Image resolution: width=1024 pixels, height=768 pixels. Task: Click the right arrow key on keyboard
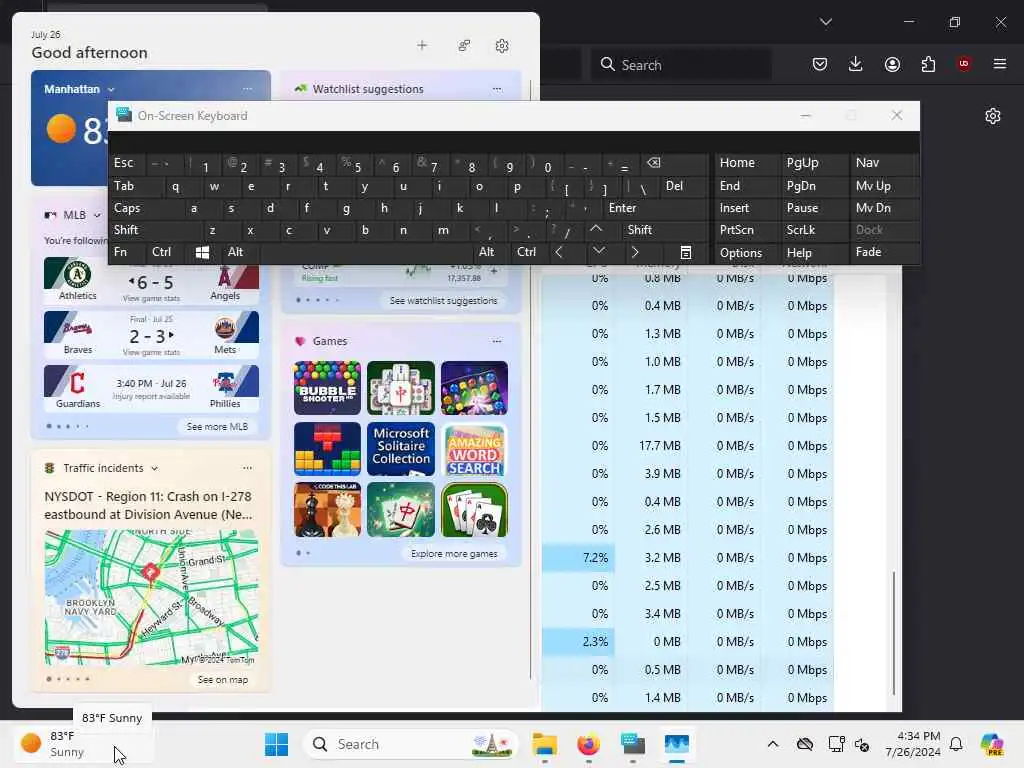[x=635, y=252]
